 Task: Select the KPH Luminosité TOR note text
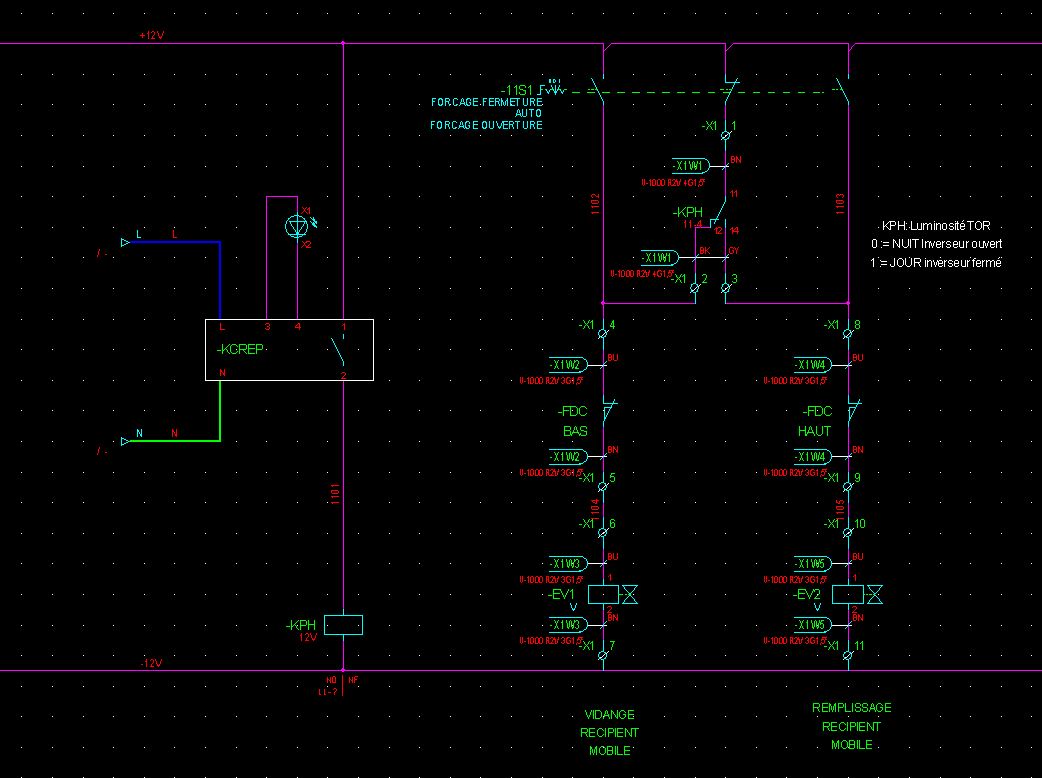click(x=935, y=227)
